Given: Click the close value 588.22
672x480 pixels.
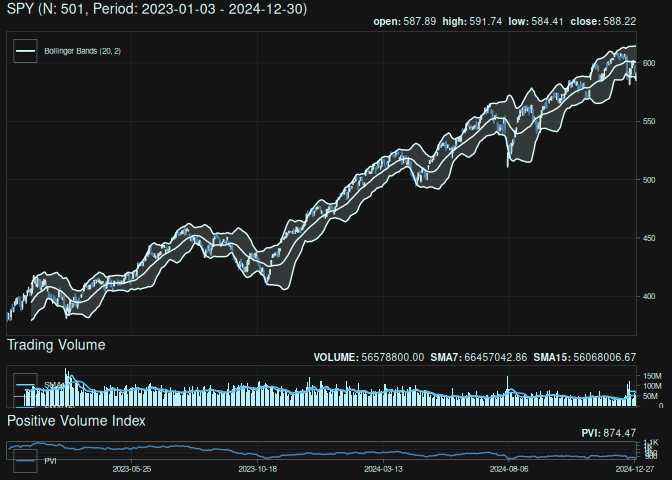Looking at the screenshot, I should (620, 21).
